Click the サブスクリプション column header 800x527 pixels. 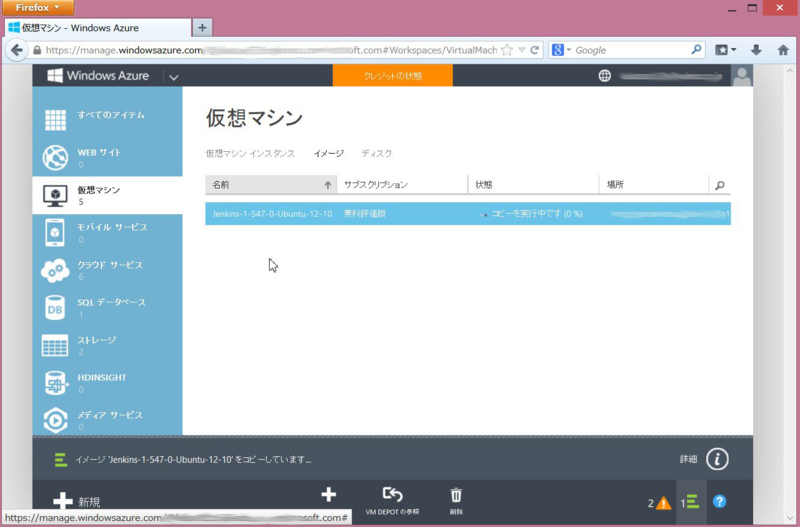402,185
